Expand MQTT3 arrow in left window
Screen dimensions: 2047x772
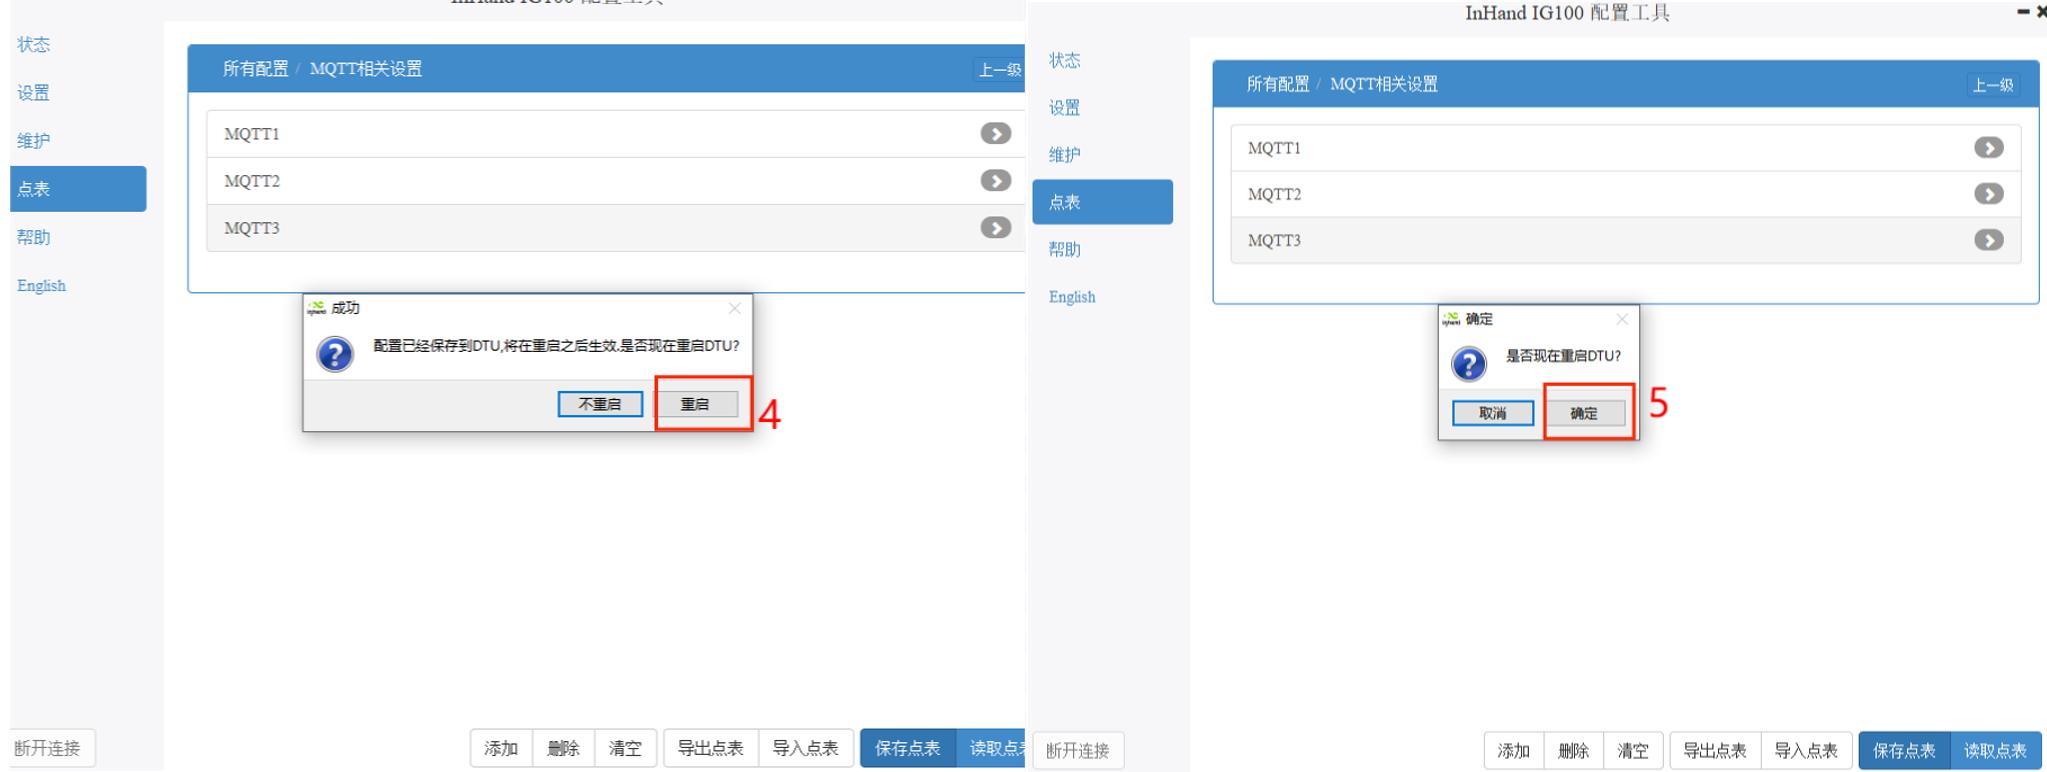(995, 228)
